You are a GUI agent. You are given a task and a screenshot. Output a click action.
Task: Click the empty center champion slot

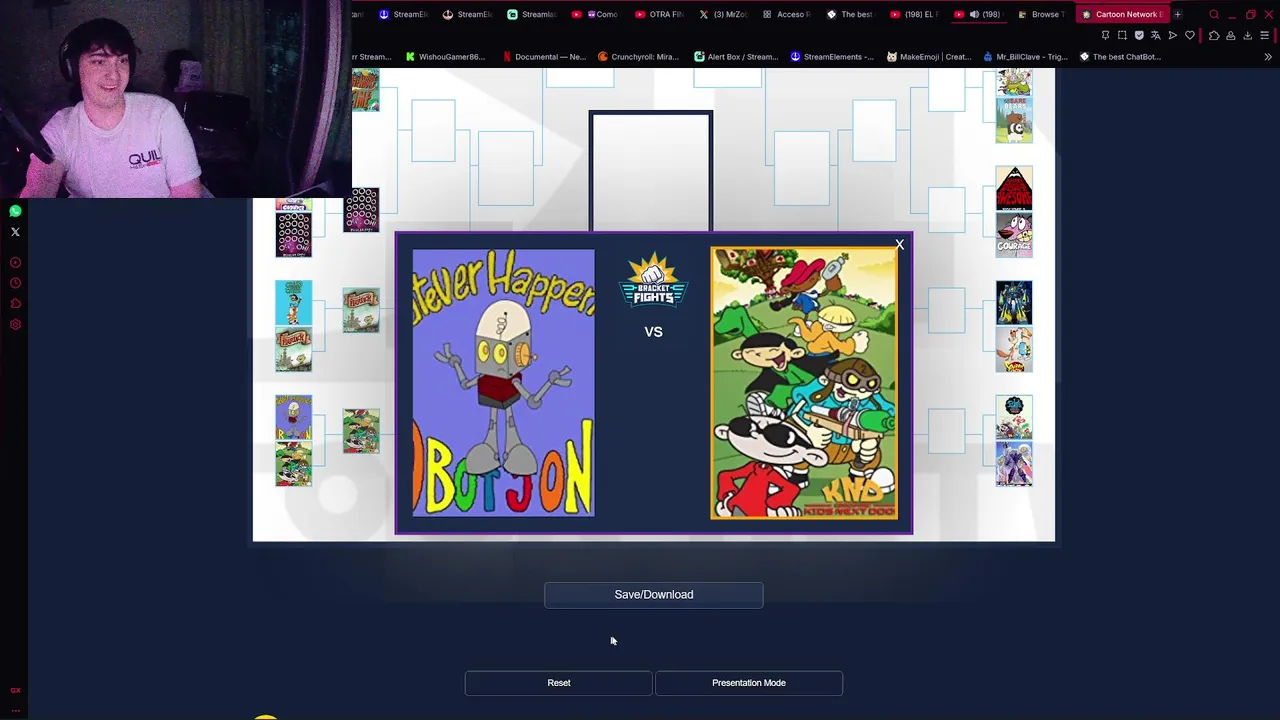[651, 171]
